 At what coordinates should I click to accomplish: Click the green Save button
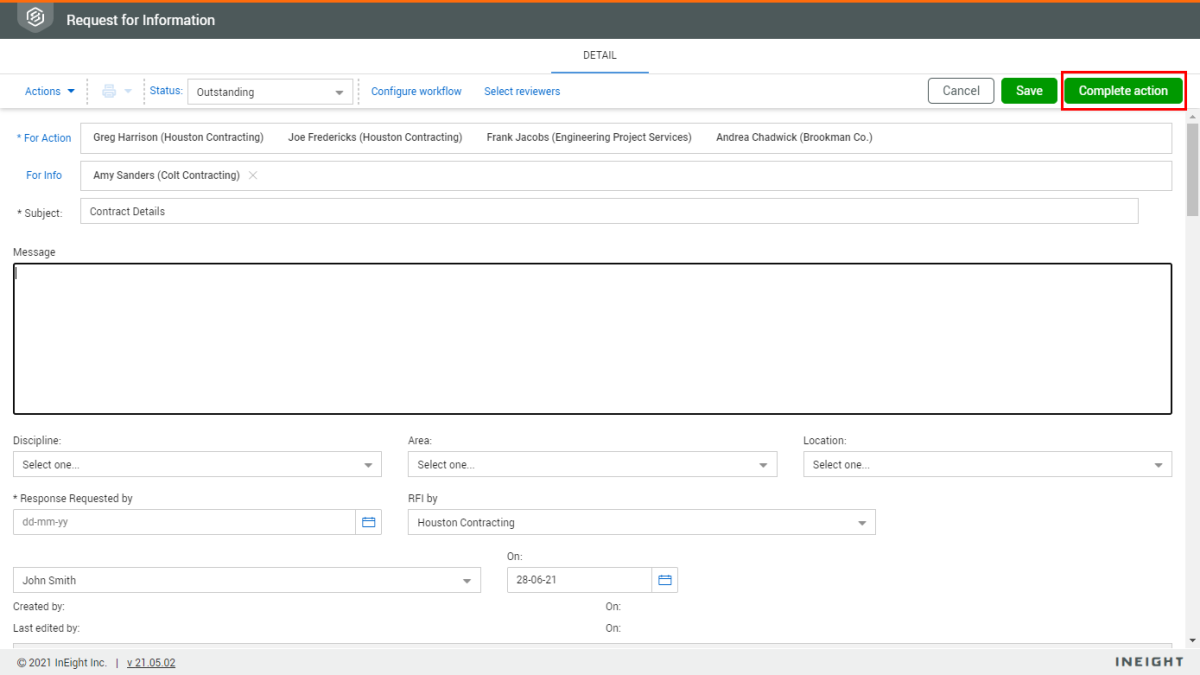1029,91
